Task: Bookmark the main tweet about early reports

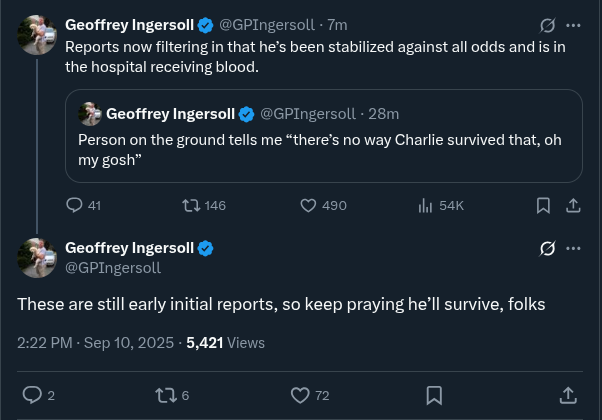Action: click(x=434, y=395)
